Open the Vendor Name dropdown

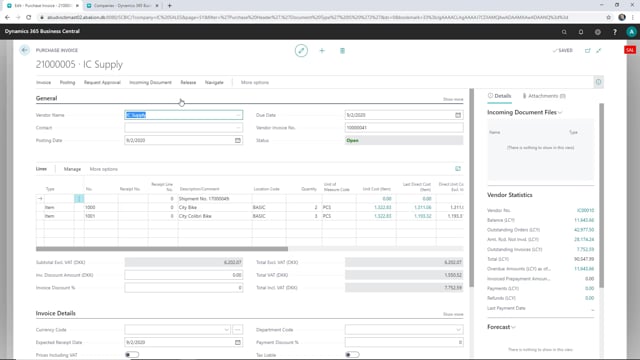(238, 115)
